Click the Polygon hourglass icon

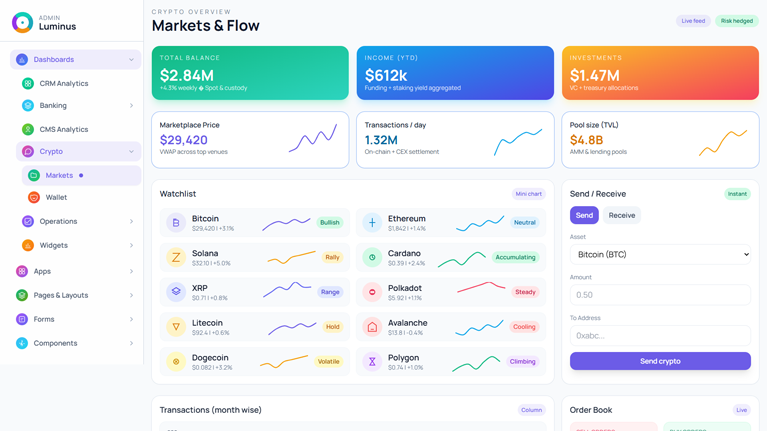(372, 362)
